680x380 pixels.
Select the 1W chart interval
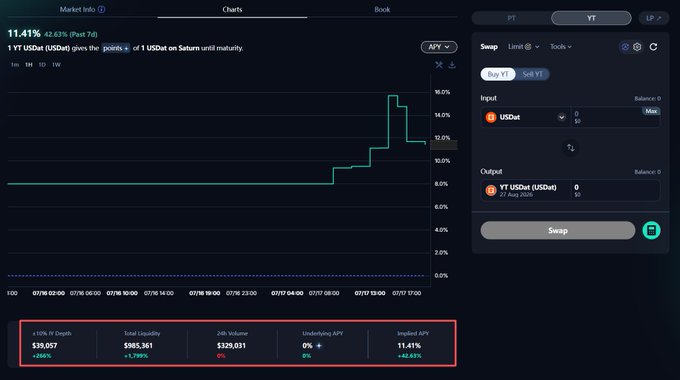pyautogui.click(x=56, y=65)
